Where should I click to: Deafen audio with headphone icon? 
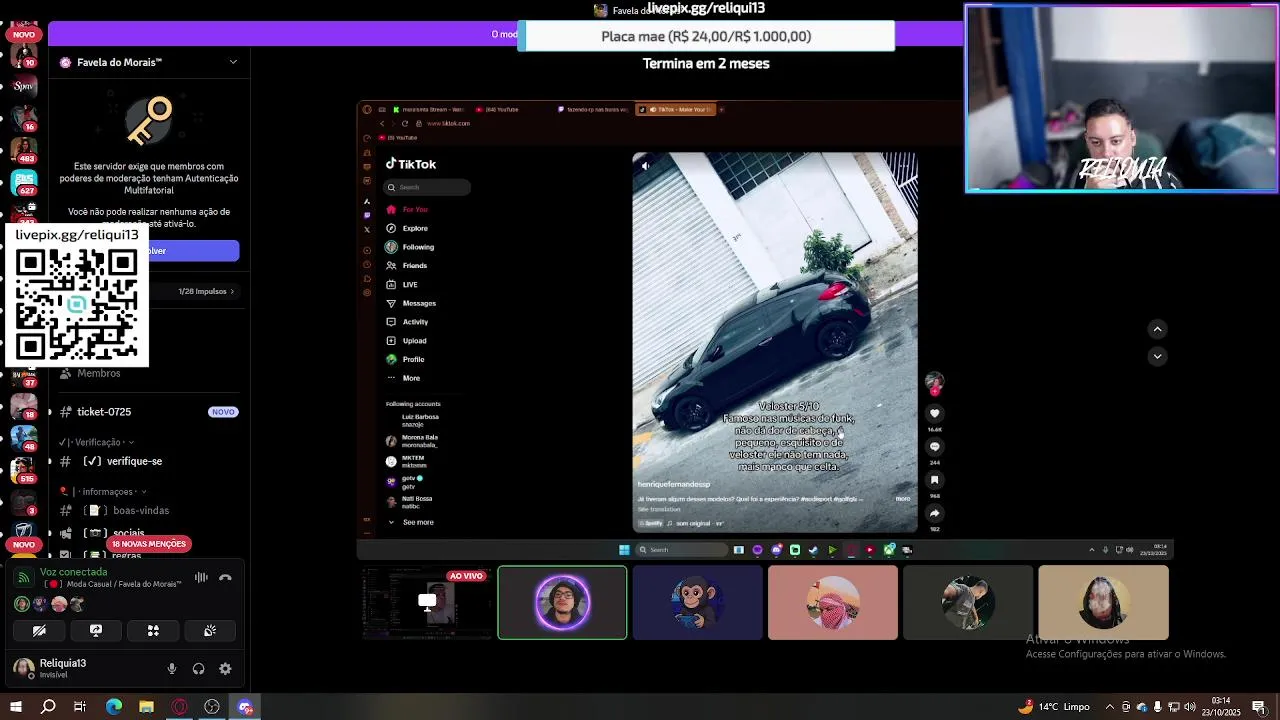(x=198, y=669)
